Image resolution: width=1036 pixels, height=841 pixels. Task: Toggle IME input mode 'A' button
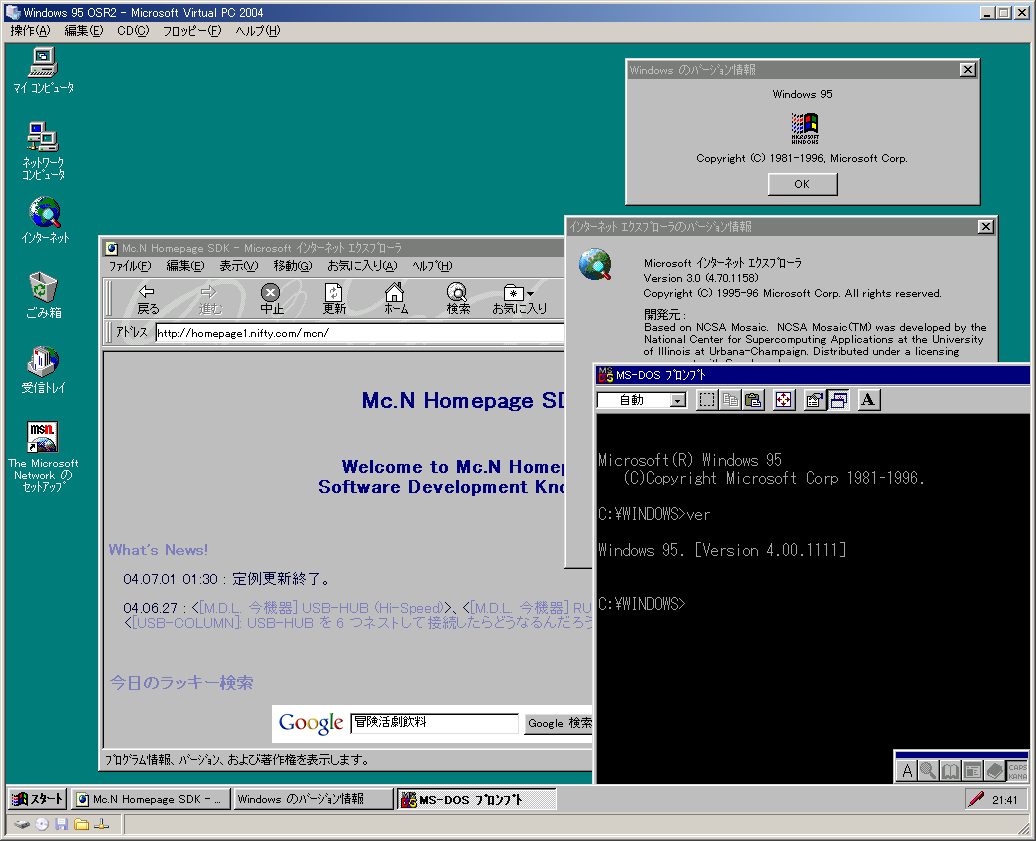[907, 771]
